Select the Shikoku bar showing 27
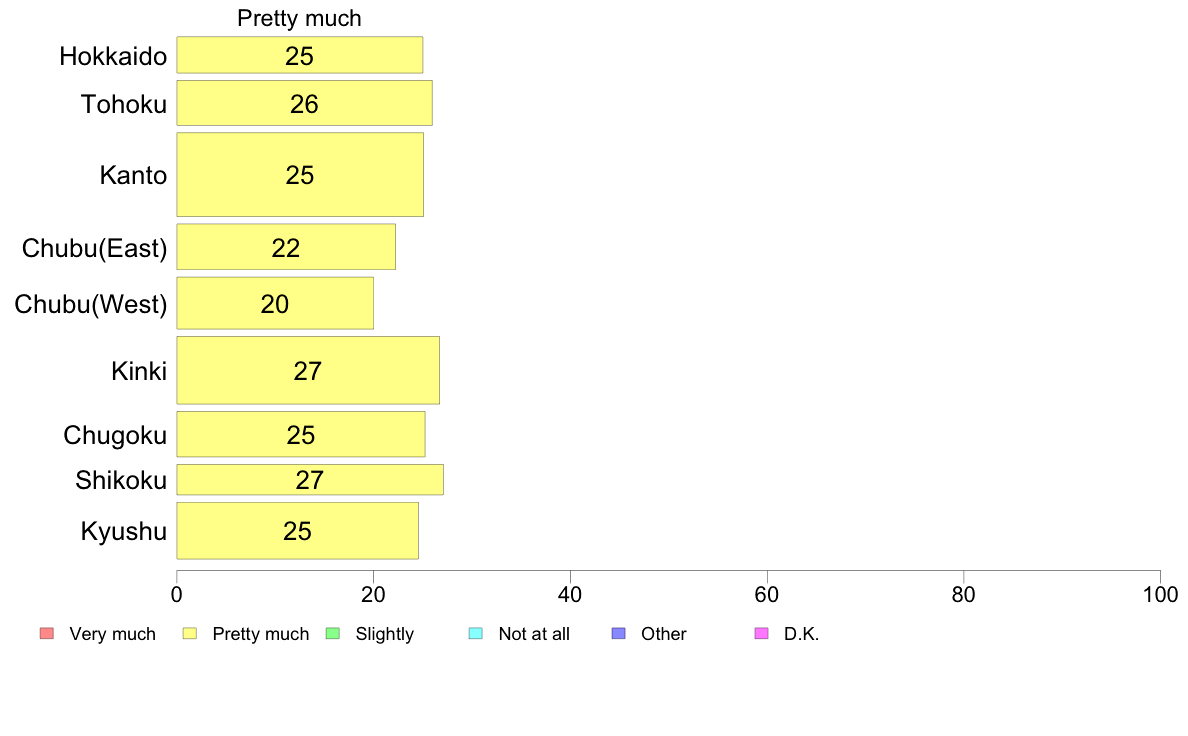 [310, 480]
